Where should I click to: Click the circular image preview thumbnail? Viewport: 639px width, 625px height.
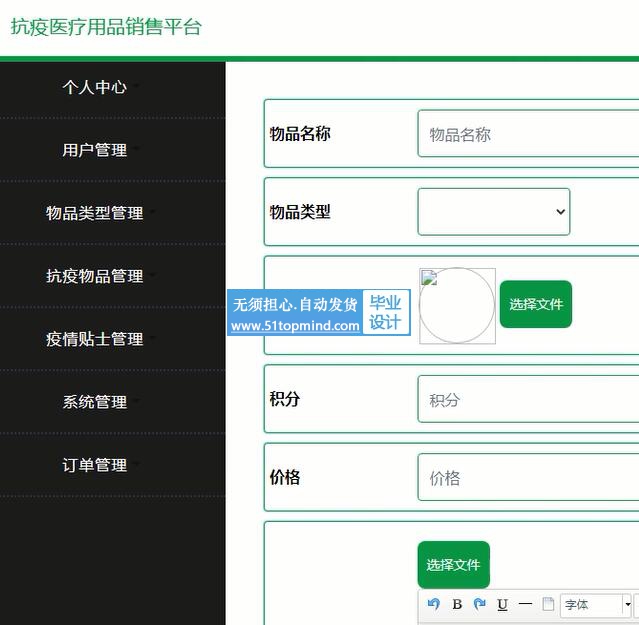[x=457, y=306]
